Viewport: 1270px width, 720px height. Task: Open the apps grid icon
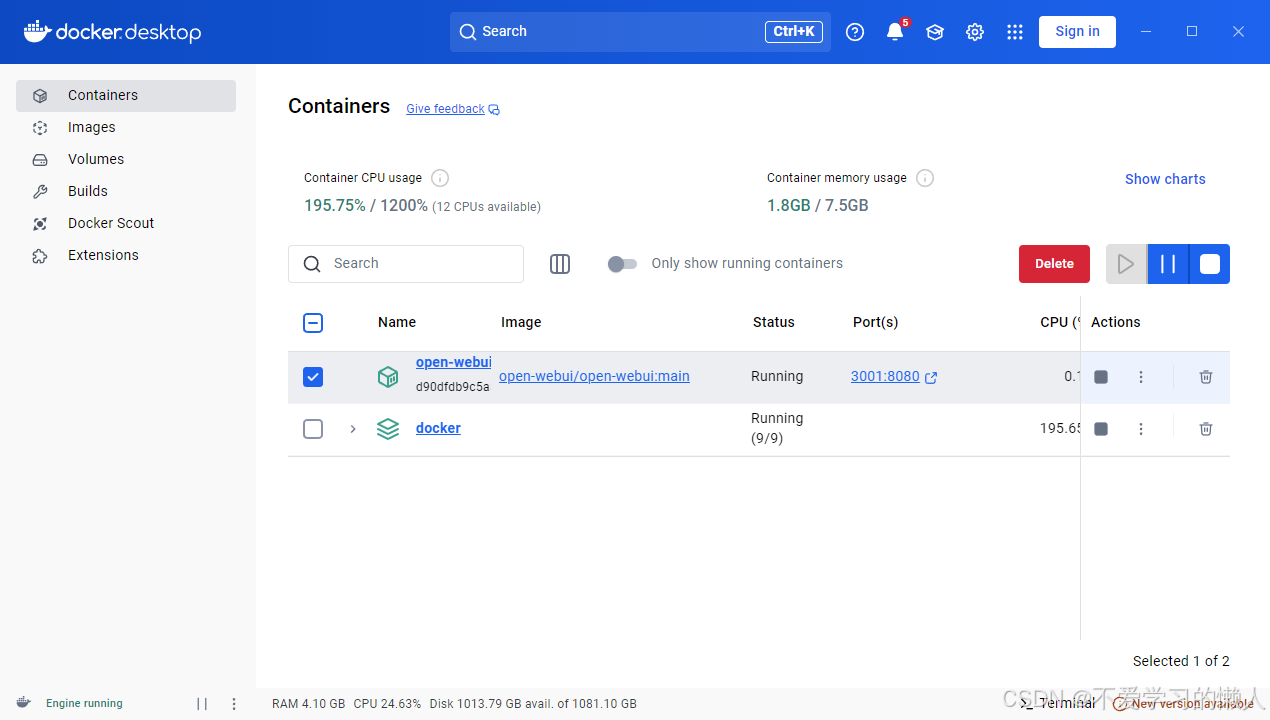click(1015, 32)
